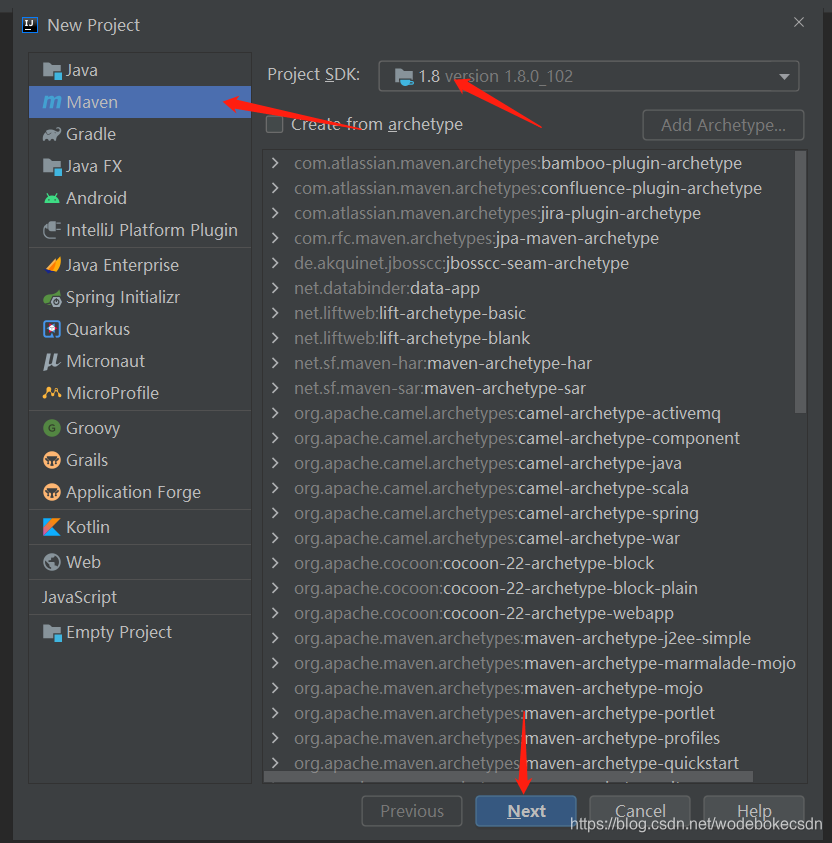Click the Spring Initializr icon

pyautogui.click(x=52, y=297)
